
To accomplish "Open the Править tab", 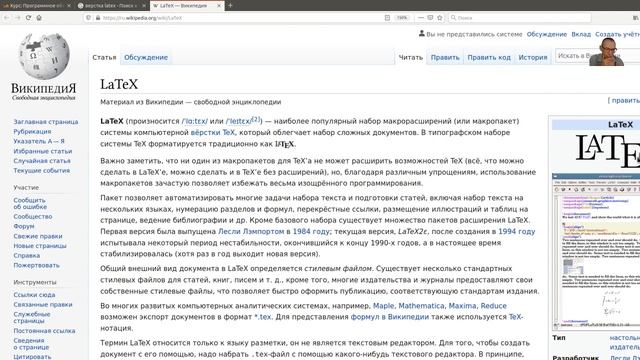I will 445,57.
